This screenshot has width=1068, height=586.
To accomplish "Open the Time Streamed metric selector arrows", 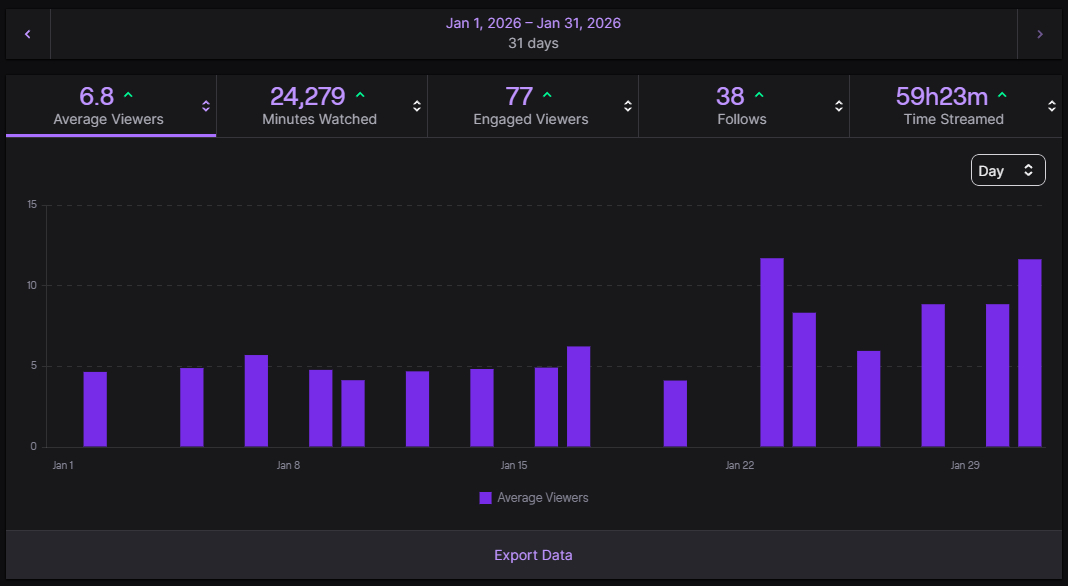I will pos(1051,106).
